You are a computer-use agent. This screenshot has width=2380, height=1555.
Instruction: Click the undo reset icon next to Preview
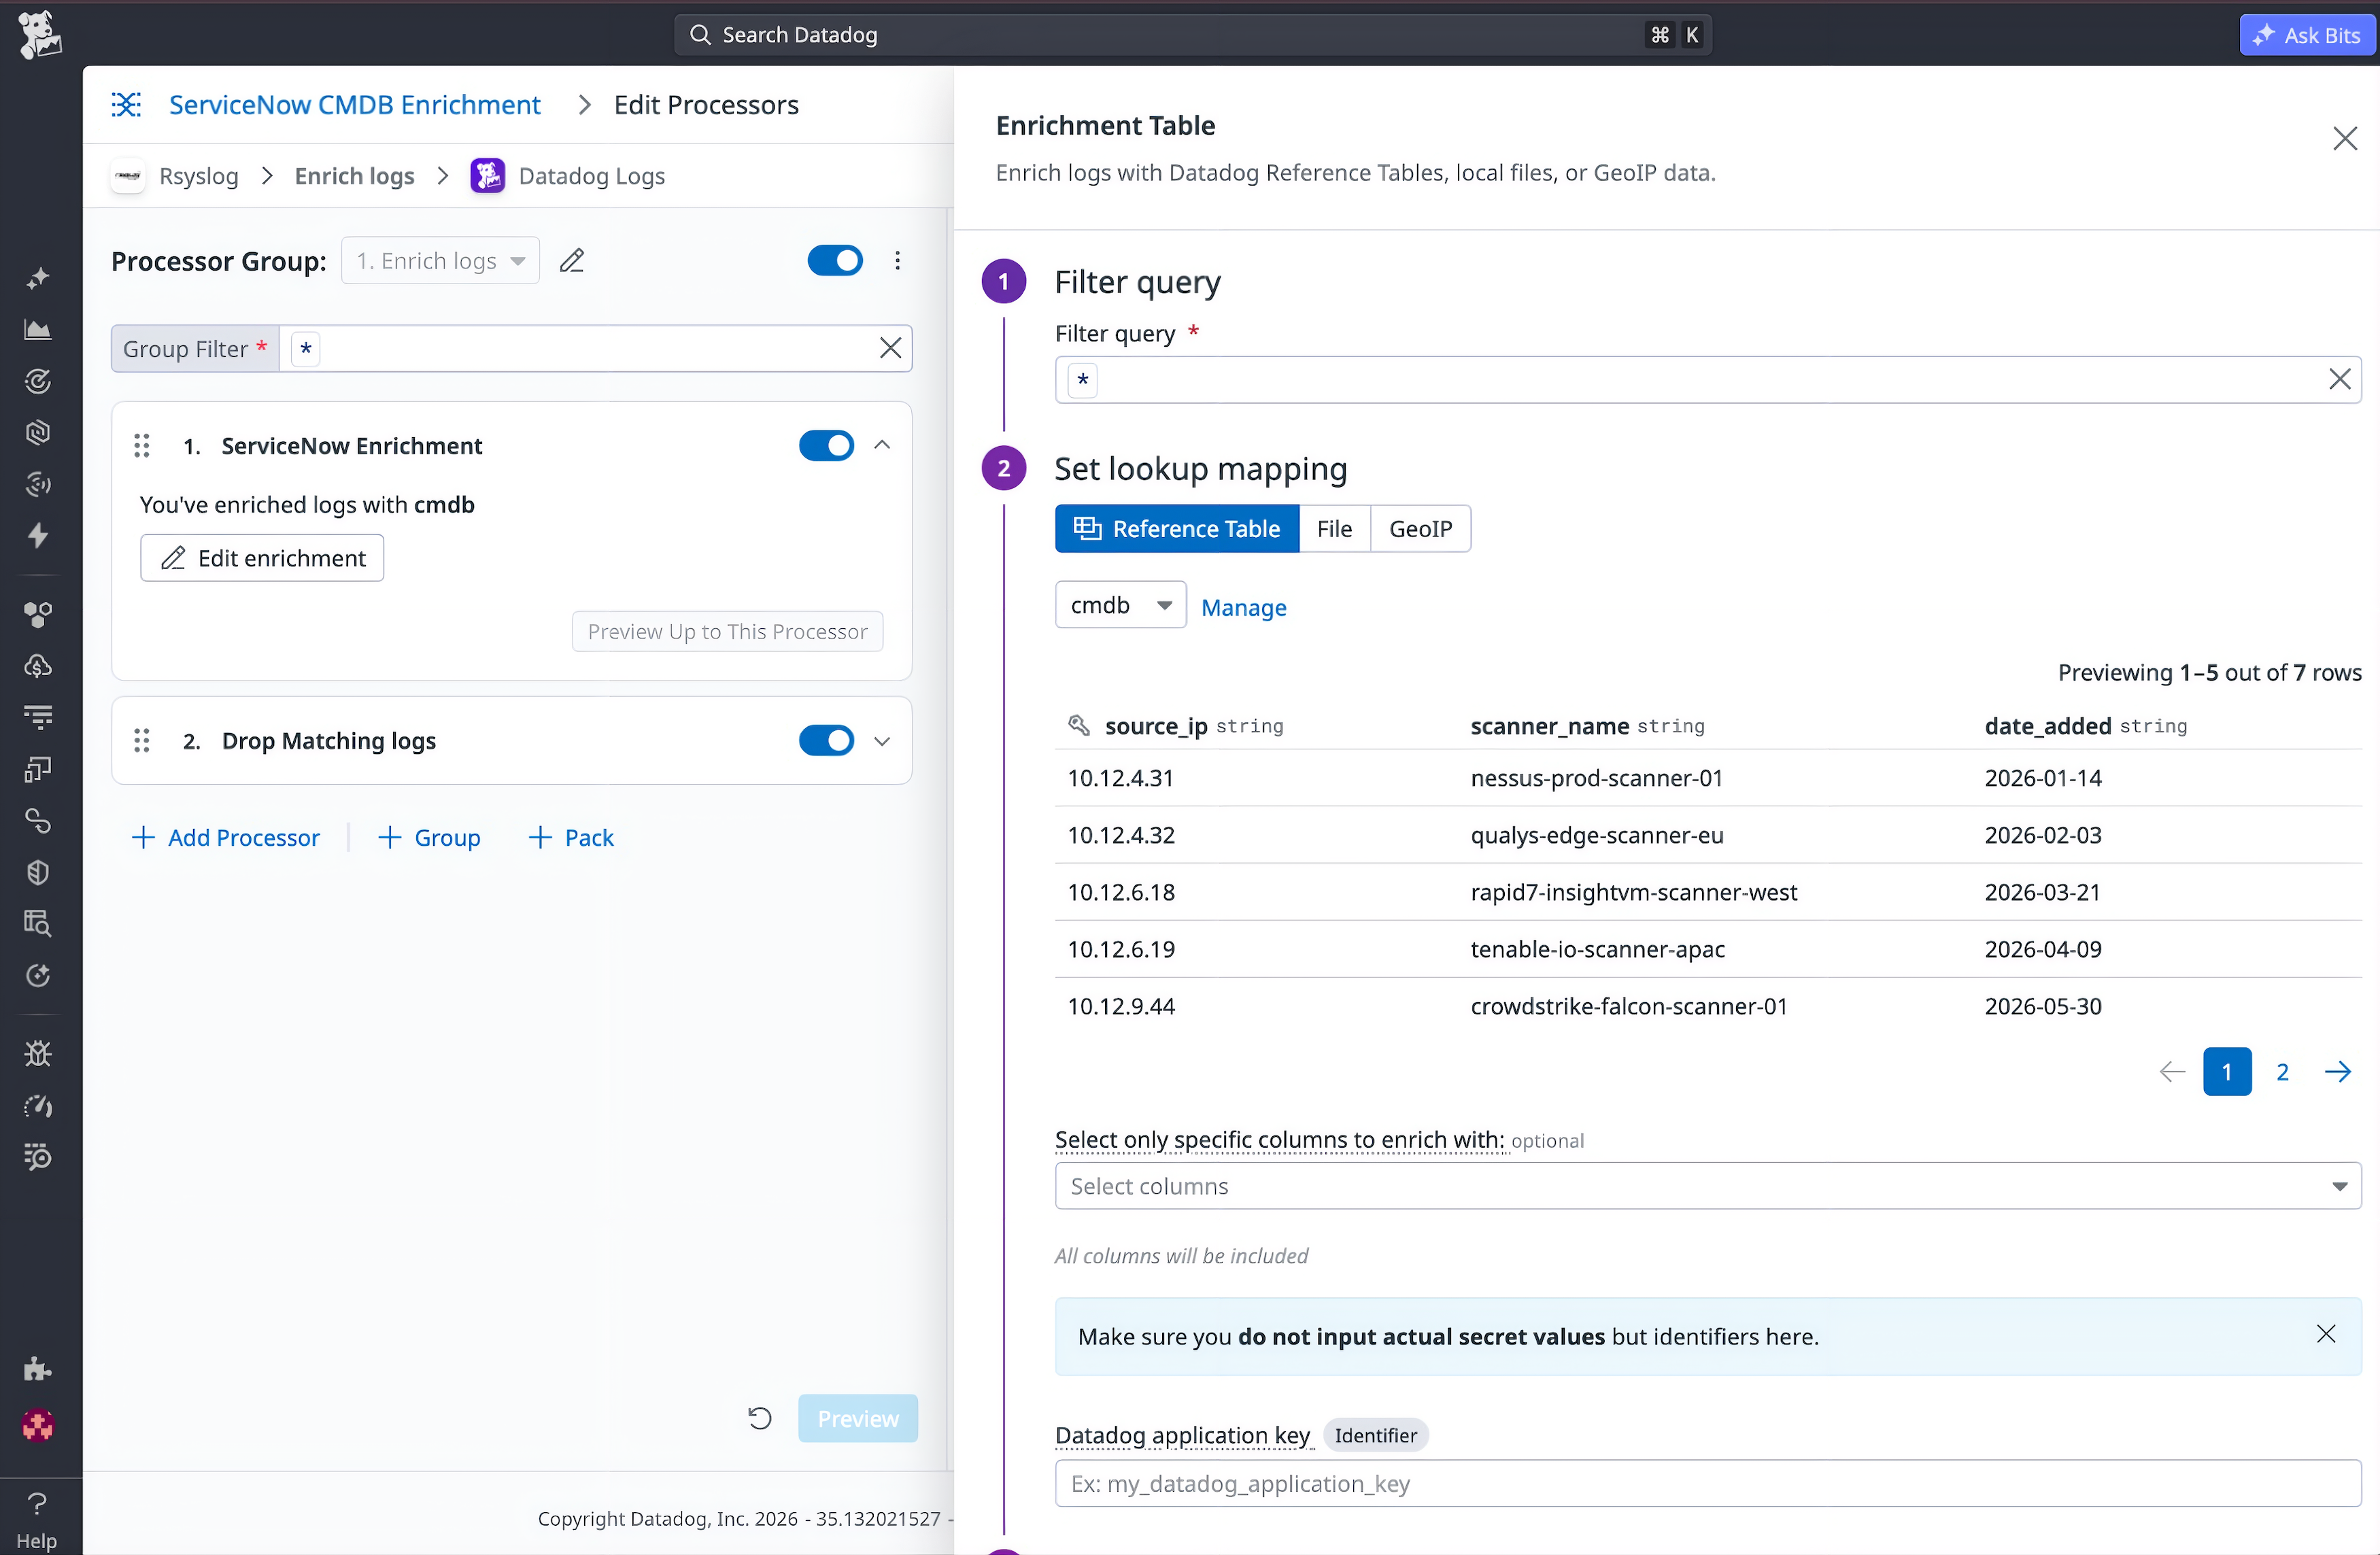click(x=760, y=1418)
